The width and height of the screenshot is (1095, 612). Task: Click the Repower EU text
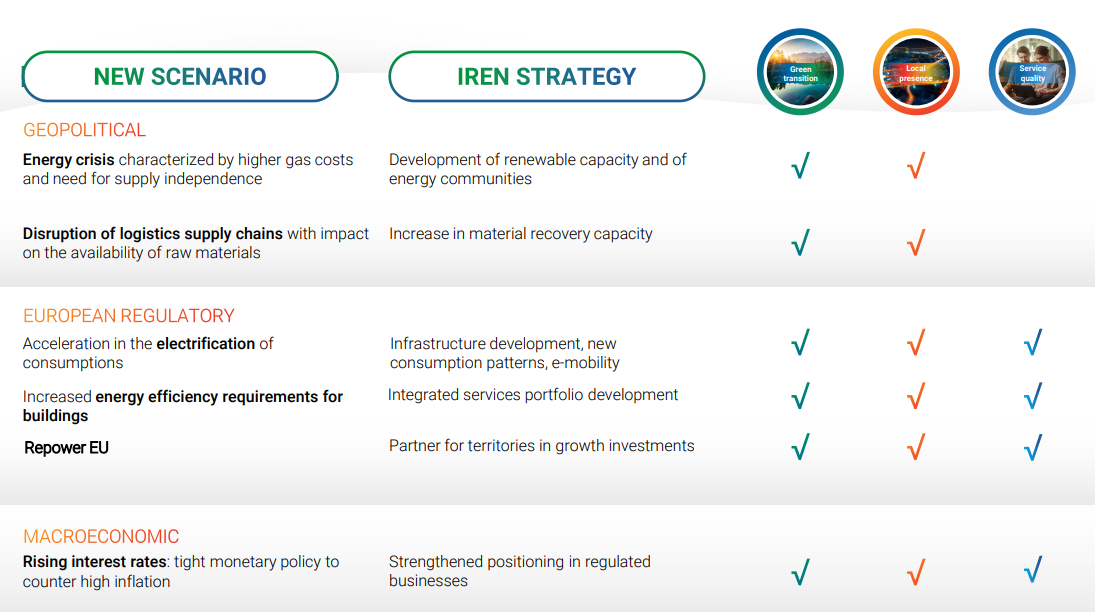(66, 448)
